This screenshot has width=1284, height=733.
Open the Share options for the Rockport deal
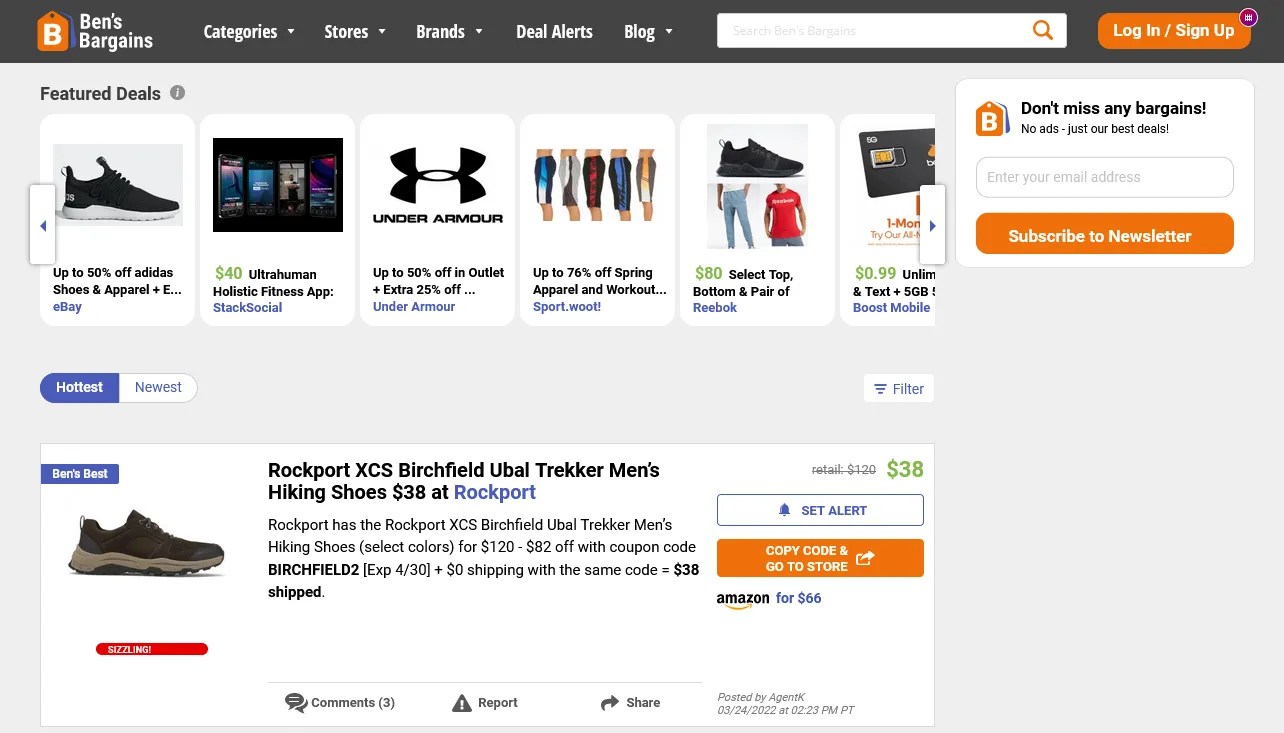click(609, 703)
